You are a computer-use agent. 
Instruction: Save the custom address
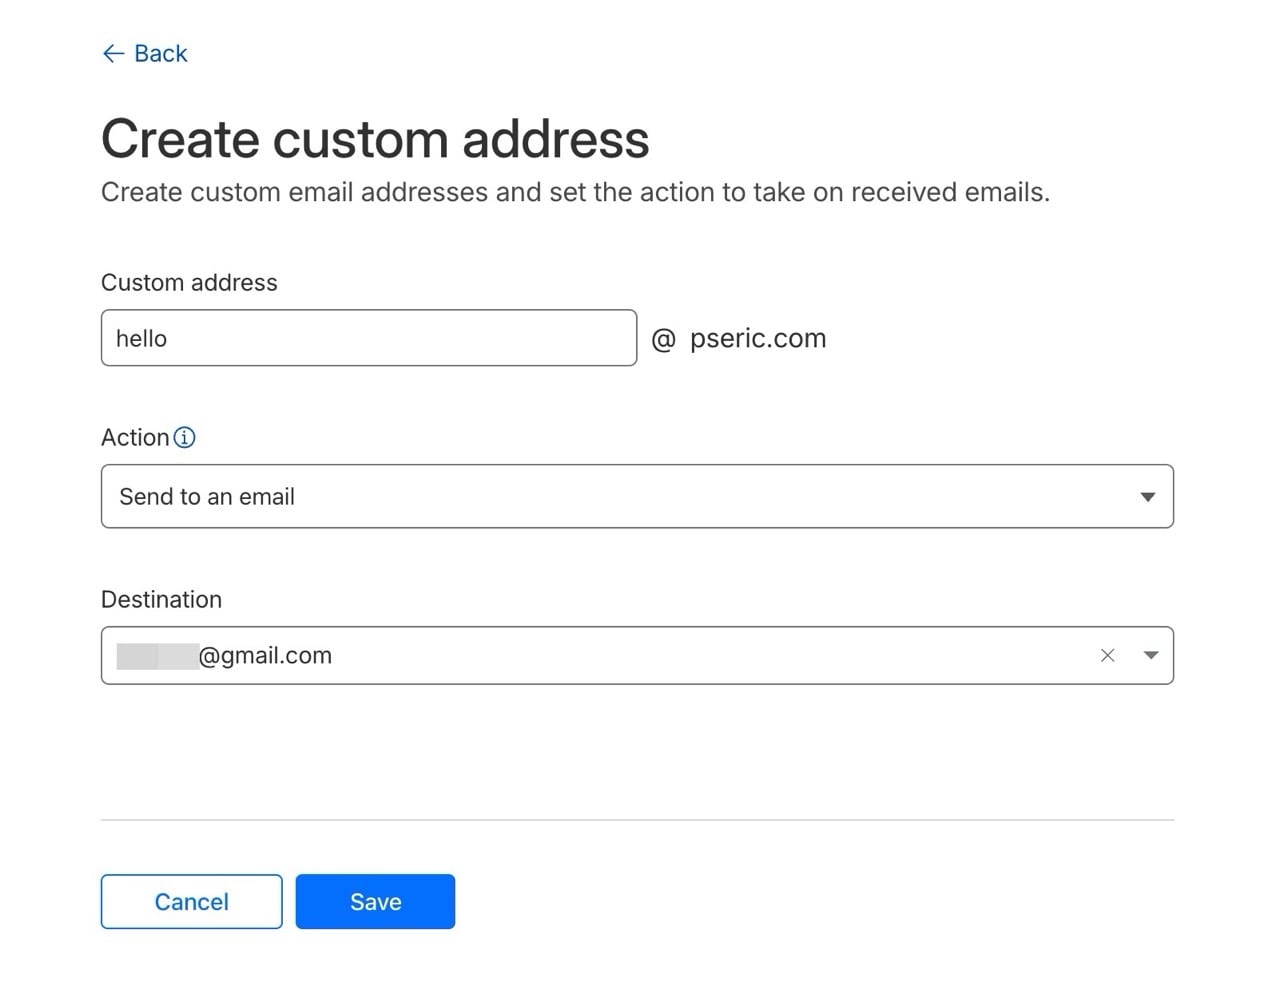pyautogui.click(x=375, y=901)
